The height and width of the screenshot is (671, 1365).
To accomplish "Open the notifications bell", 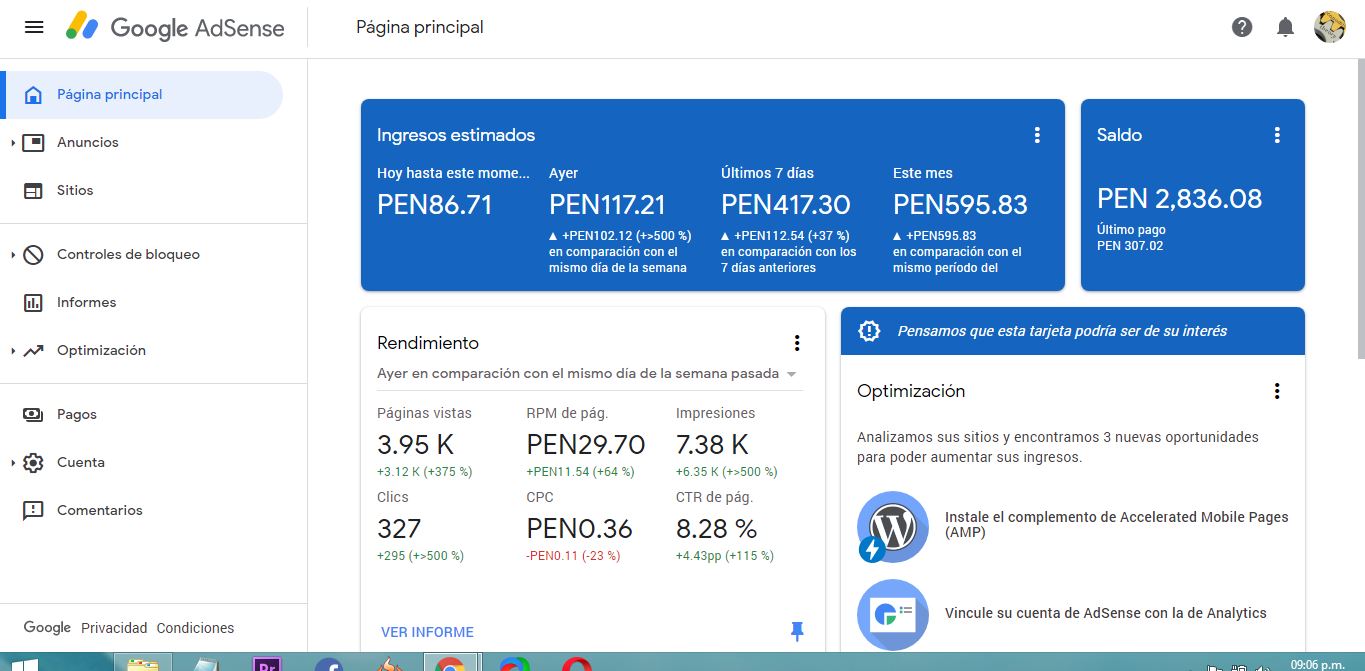I will (1286, 28).
